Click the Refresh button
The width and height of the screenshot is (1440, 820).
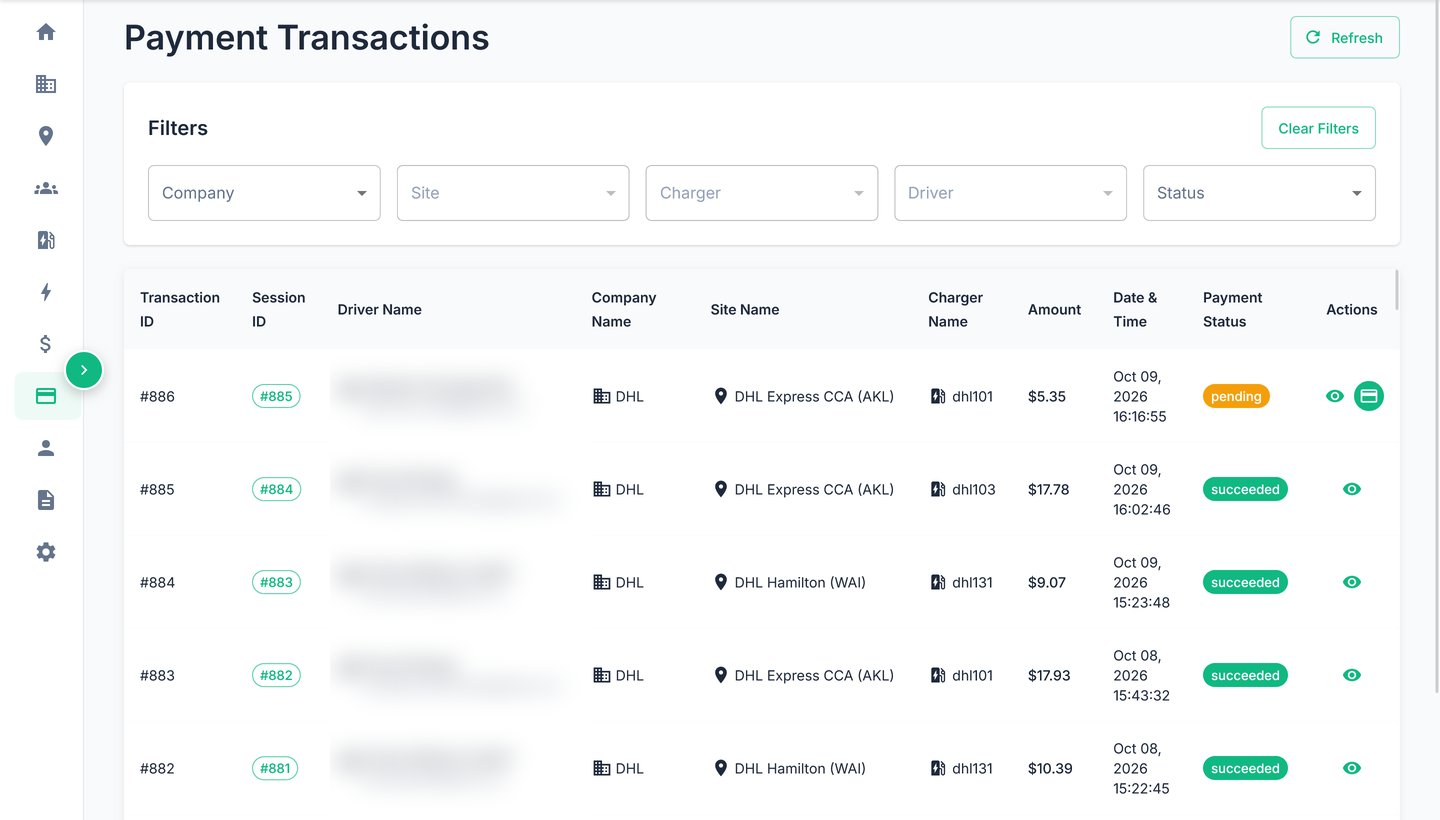(x=1345, y=37)
